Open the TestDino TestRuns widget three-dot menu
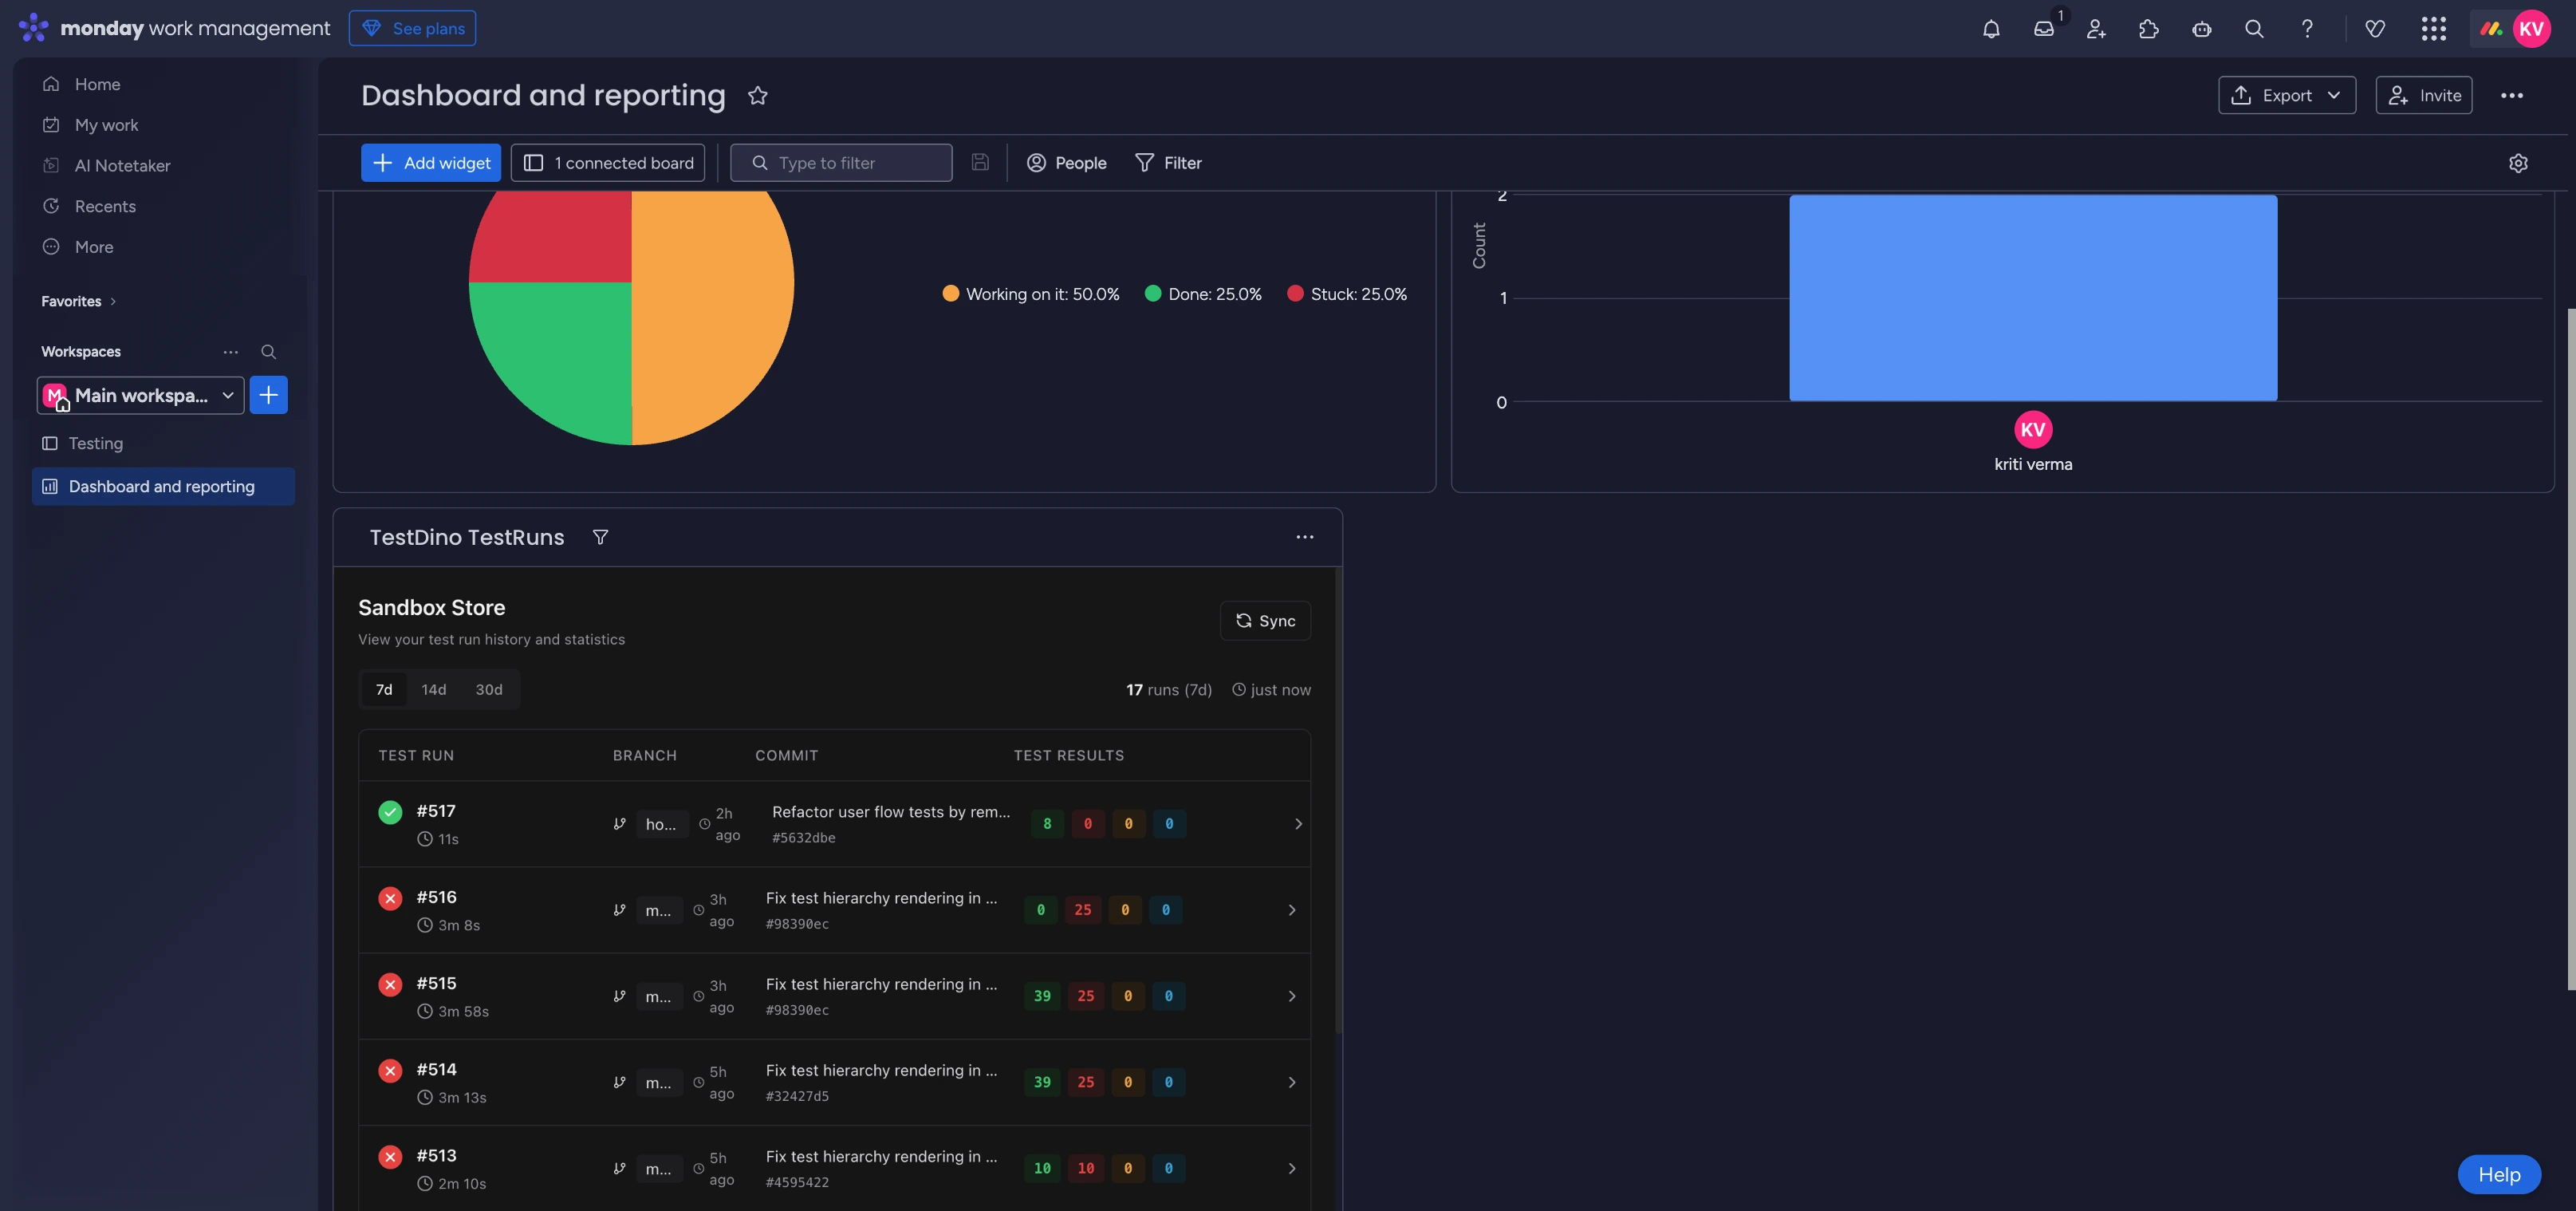The height and width of the screenshot is (1211, 2576). click(1304, 537)
